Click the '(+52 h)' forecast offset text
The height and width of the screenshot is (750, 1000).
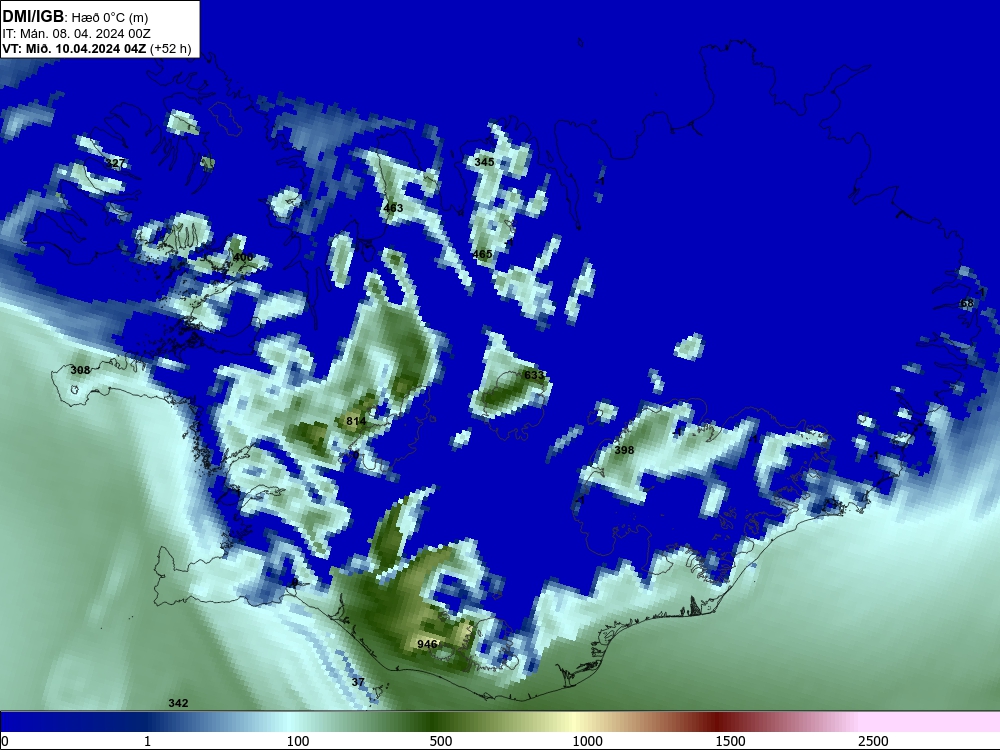(171, 49)
